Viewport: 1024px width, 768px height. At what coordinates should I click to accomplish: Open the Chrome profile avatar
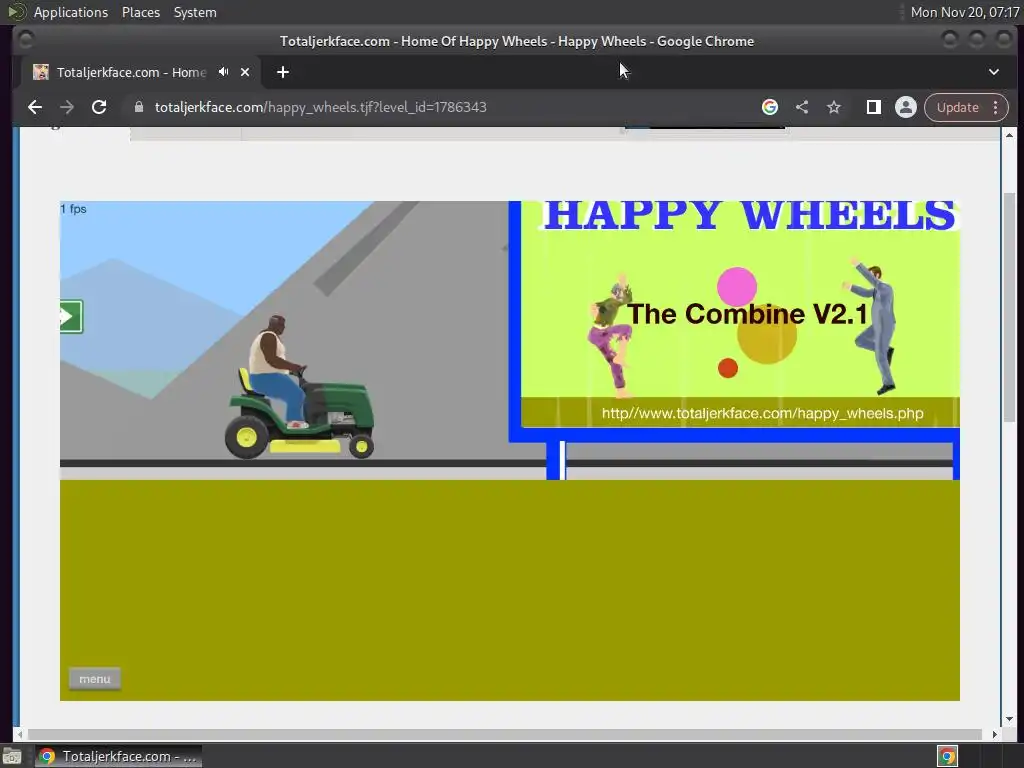(906, 107)
